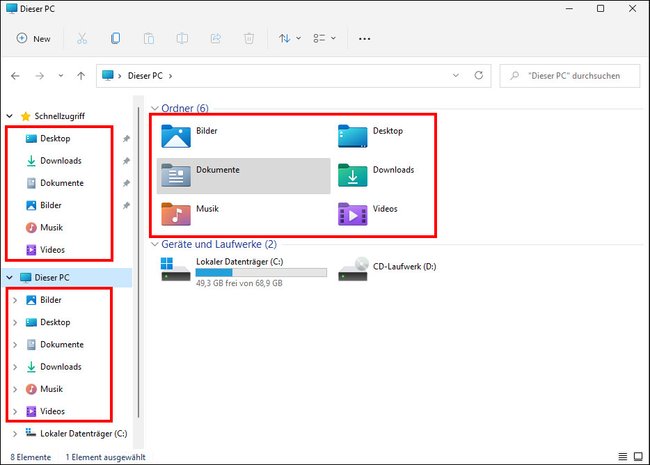The width and height of the screenshot is (650, 465).
Task: Click the Copy icon in toolbar
Action: [115, 39]
